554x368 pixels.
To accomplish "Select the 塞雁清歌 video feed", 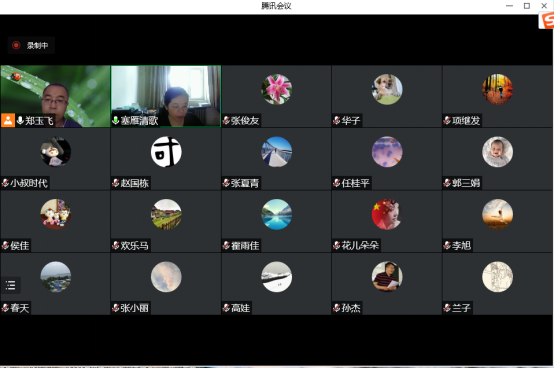I will point(166,96).
